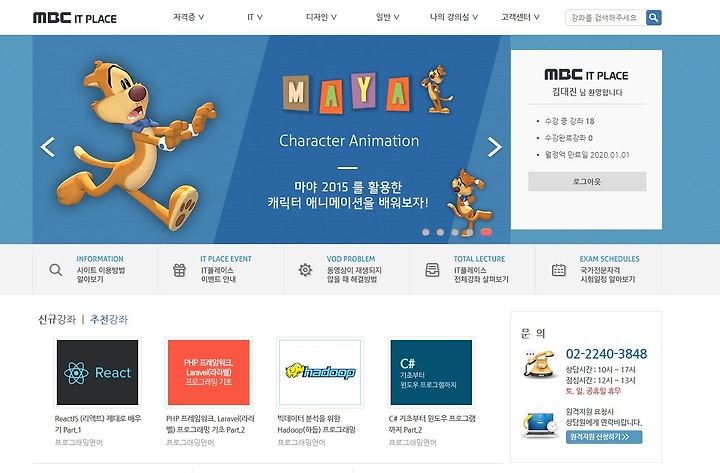Image resolution: width=720 pixels, height=473 pixels.
Task: Advance to the next banner slide arrow
Action: click(495, 147)
